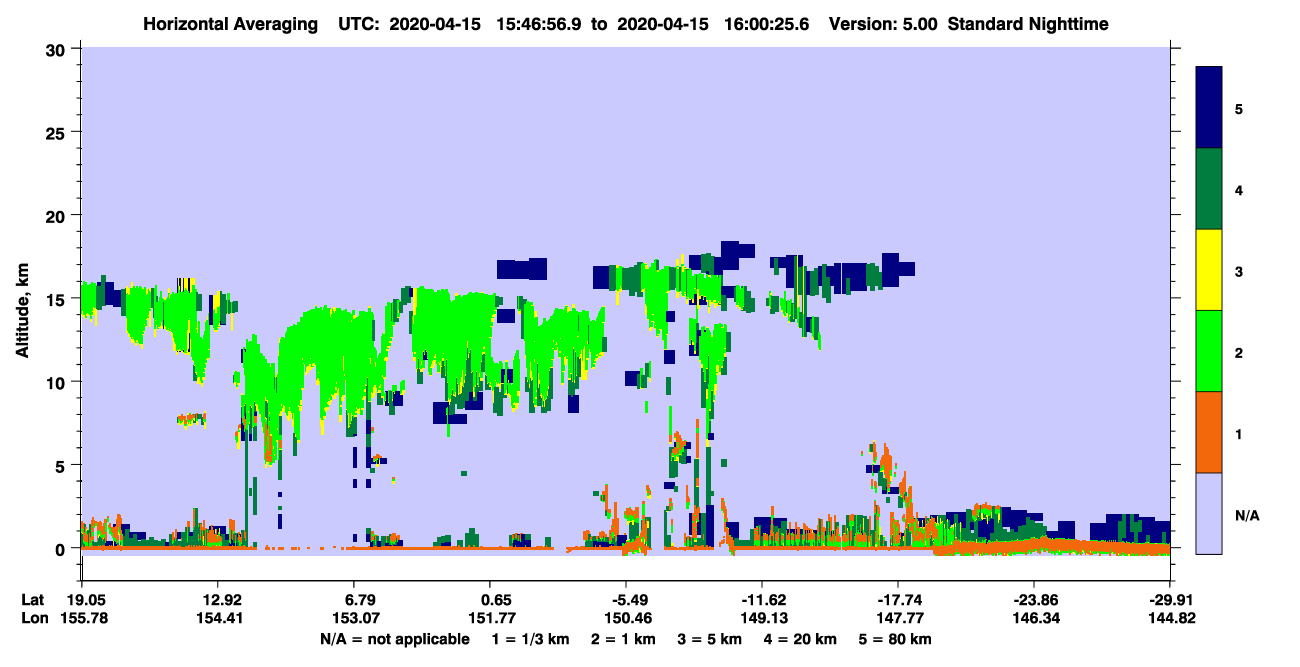Viewport: 1300px width, 667px height.
Task: Click the '1 = 1/3 km' legend note
Action: 532,639
